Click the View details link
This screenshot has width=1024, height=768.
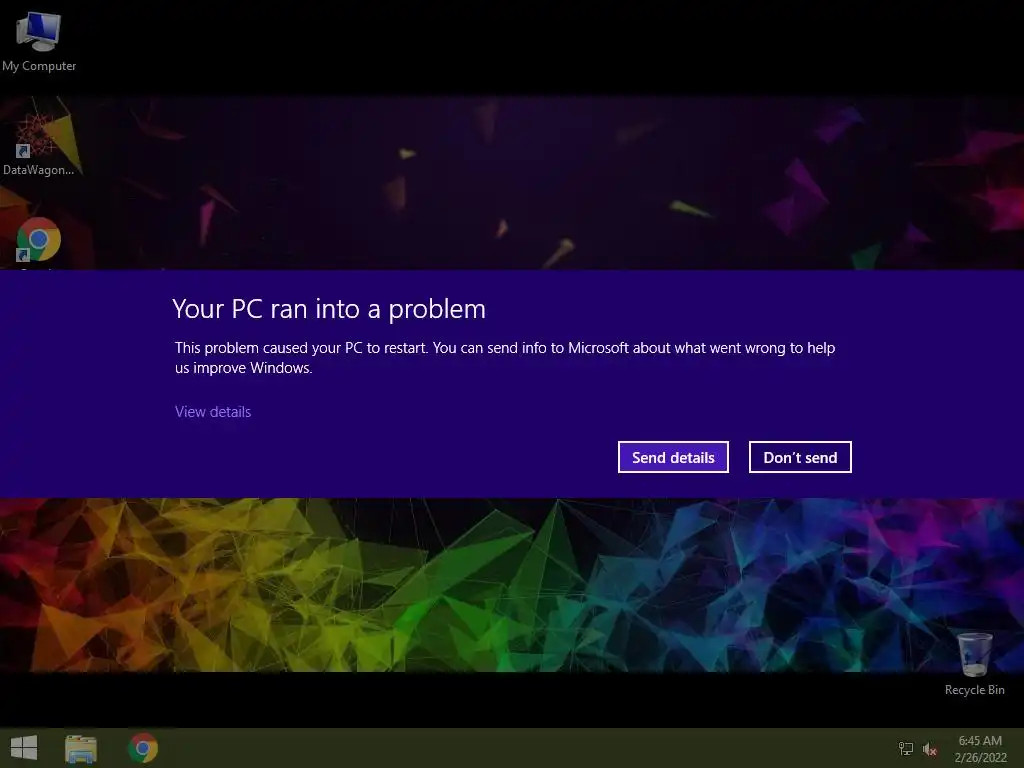pyautogui.click(x=213, y=411)
